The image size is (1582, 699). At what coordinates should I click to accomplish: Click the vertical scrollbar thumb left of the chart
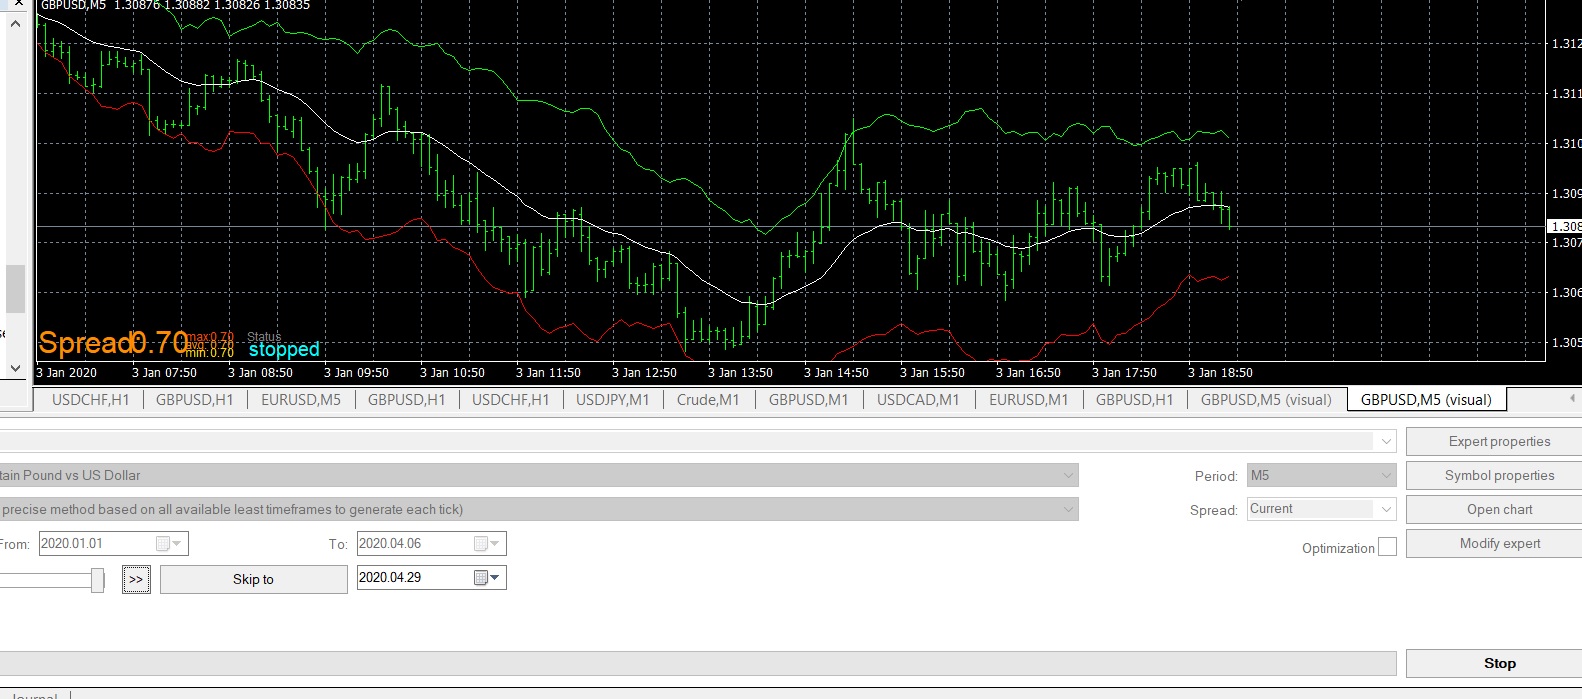(x=15, y=289)
